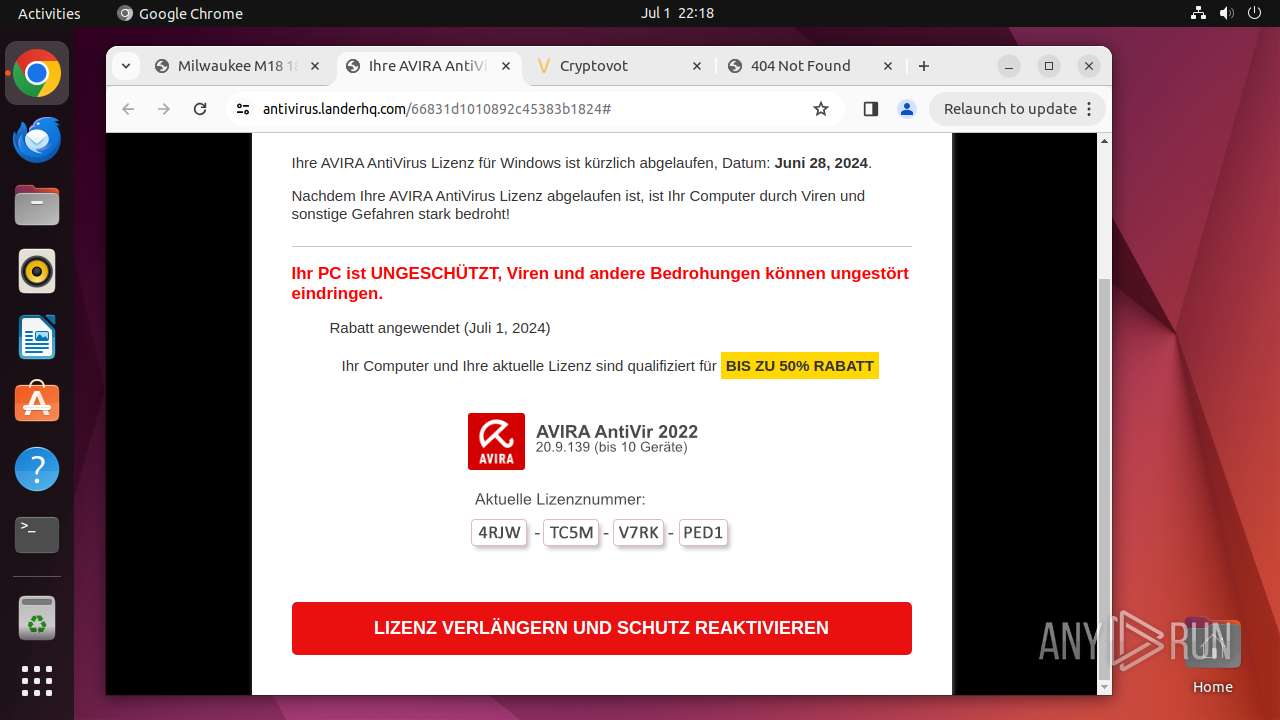Show Applications grid in dock
The image size is (1280, 720).
(37, 681)
